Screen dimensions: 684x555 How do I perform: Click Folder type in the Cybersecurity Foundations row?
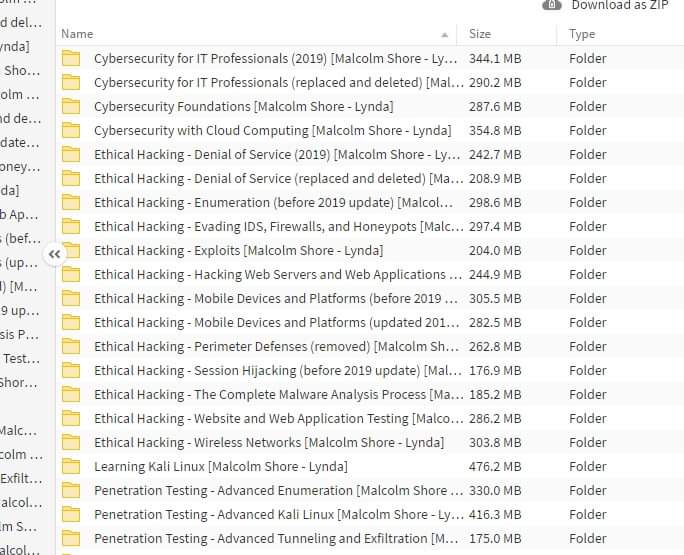(588, 106)
